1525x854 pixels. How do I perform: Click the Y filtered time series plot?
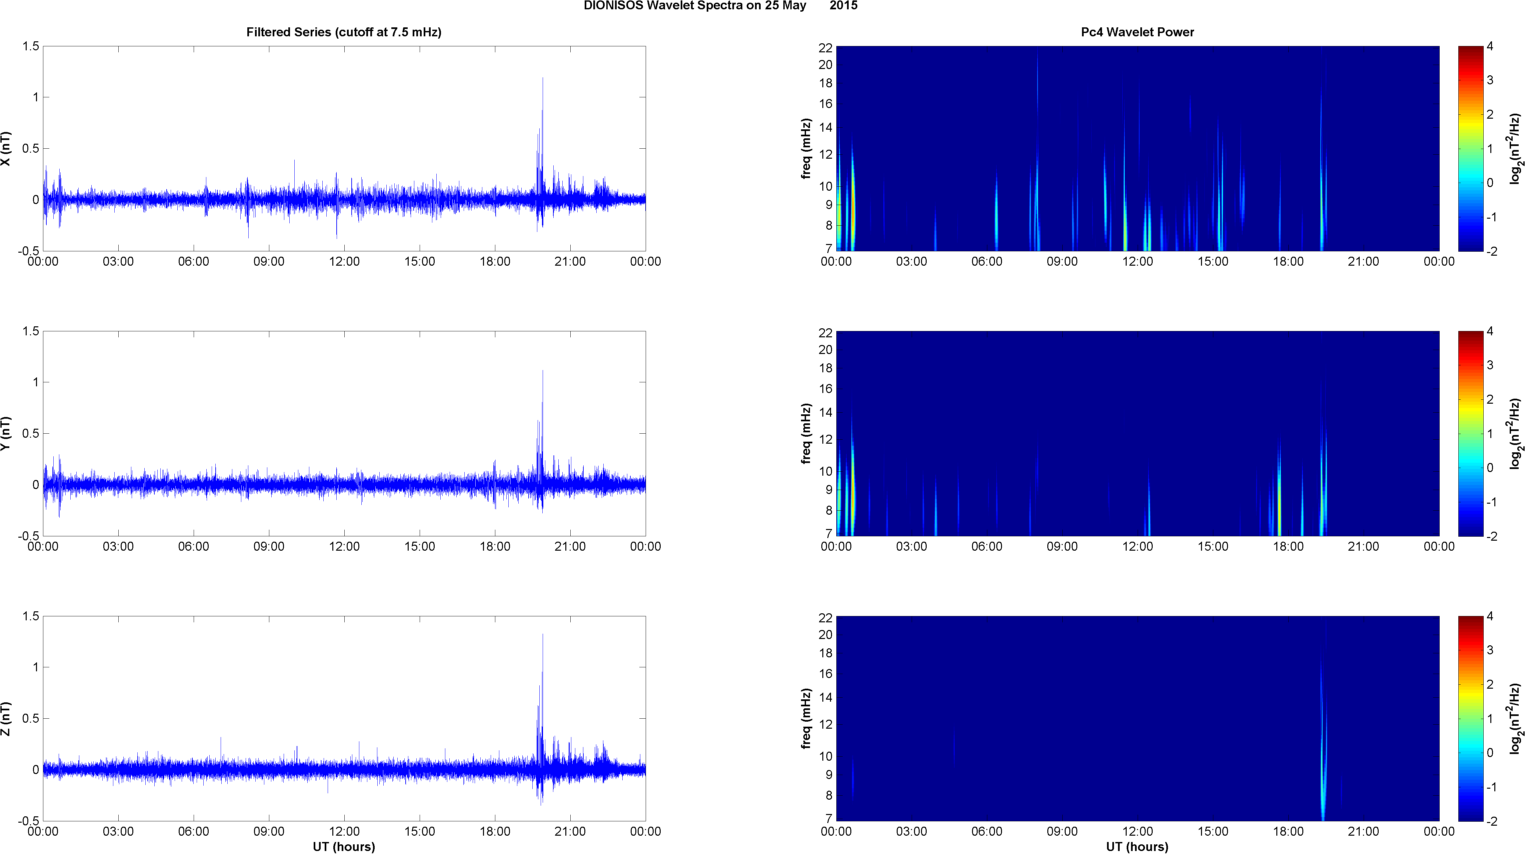344,434
